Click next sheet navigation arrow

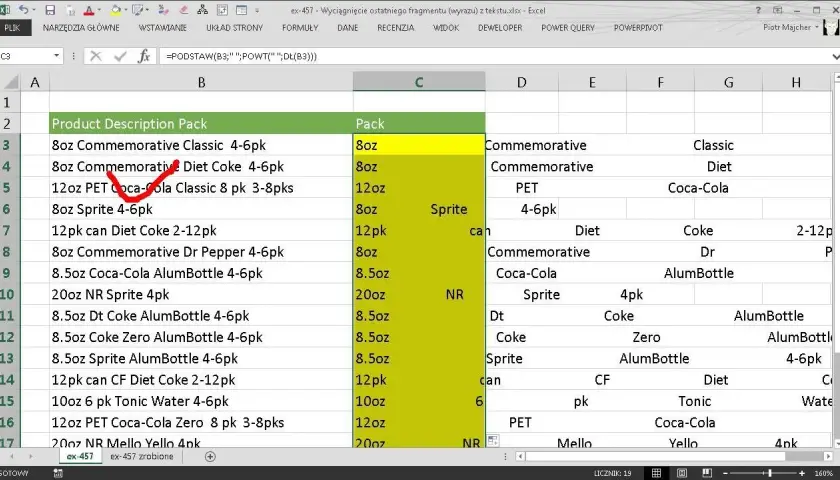31,456
